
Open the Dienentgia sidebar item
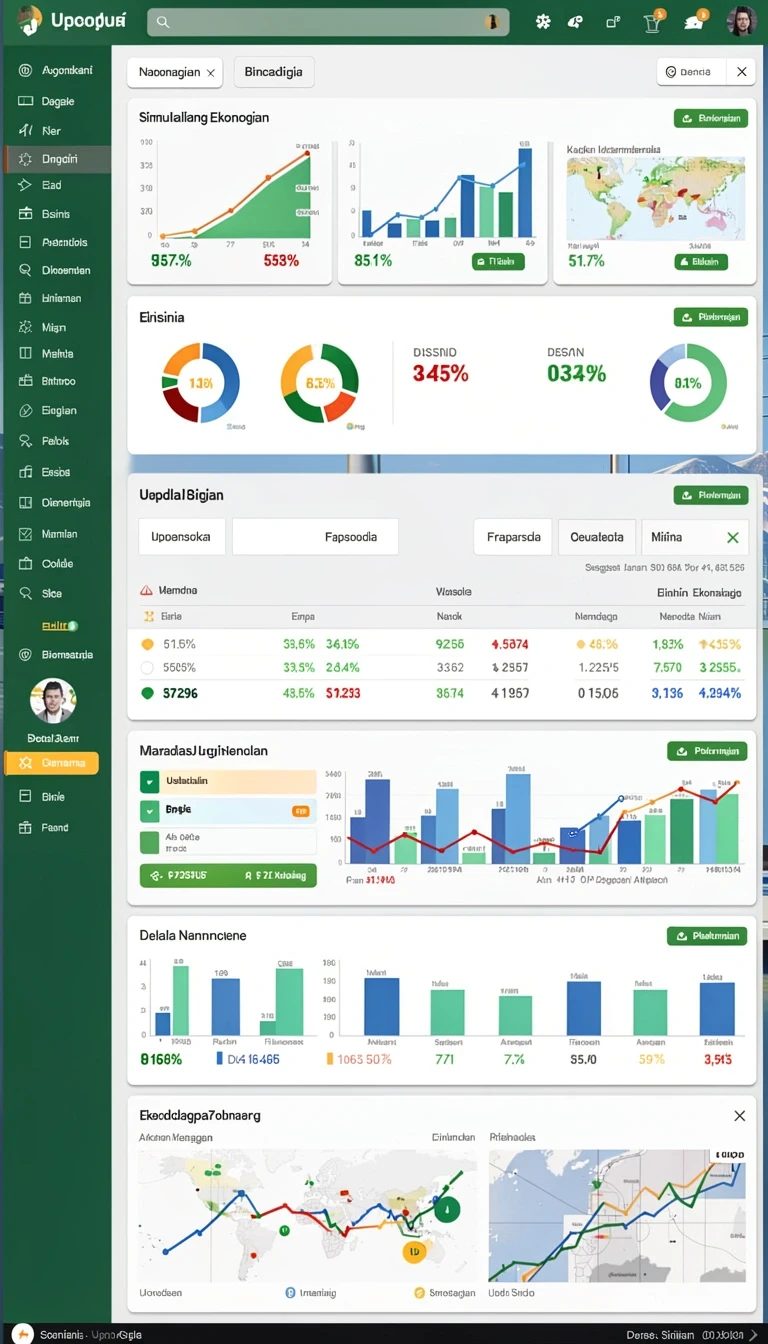tap(66, 503)
